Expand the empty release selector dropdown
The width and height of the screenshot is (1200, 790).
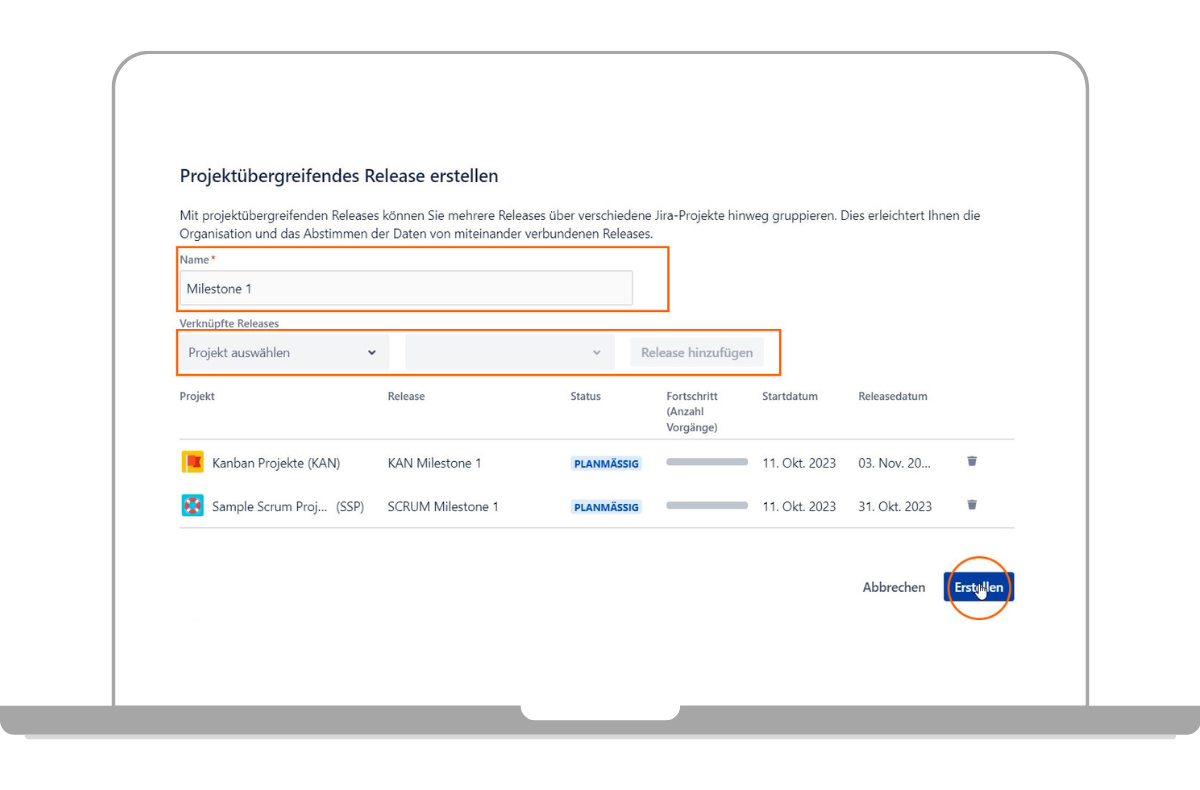click(x=509, y=353)
